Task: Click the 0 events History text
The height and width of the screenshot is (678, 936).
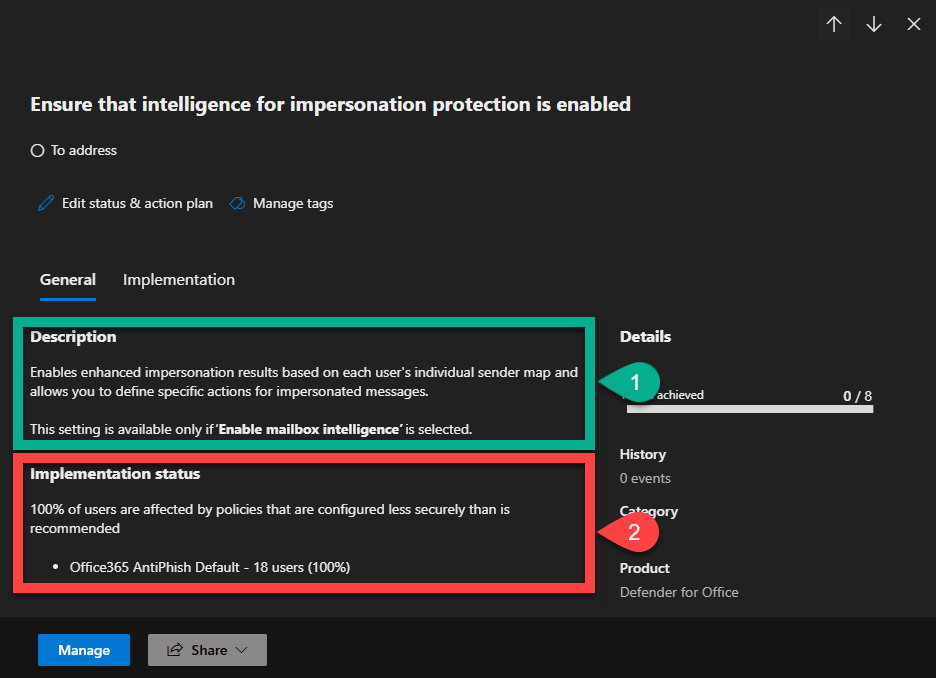Action: coord(645,478)
